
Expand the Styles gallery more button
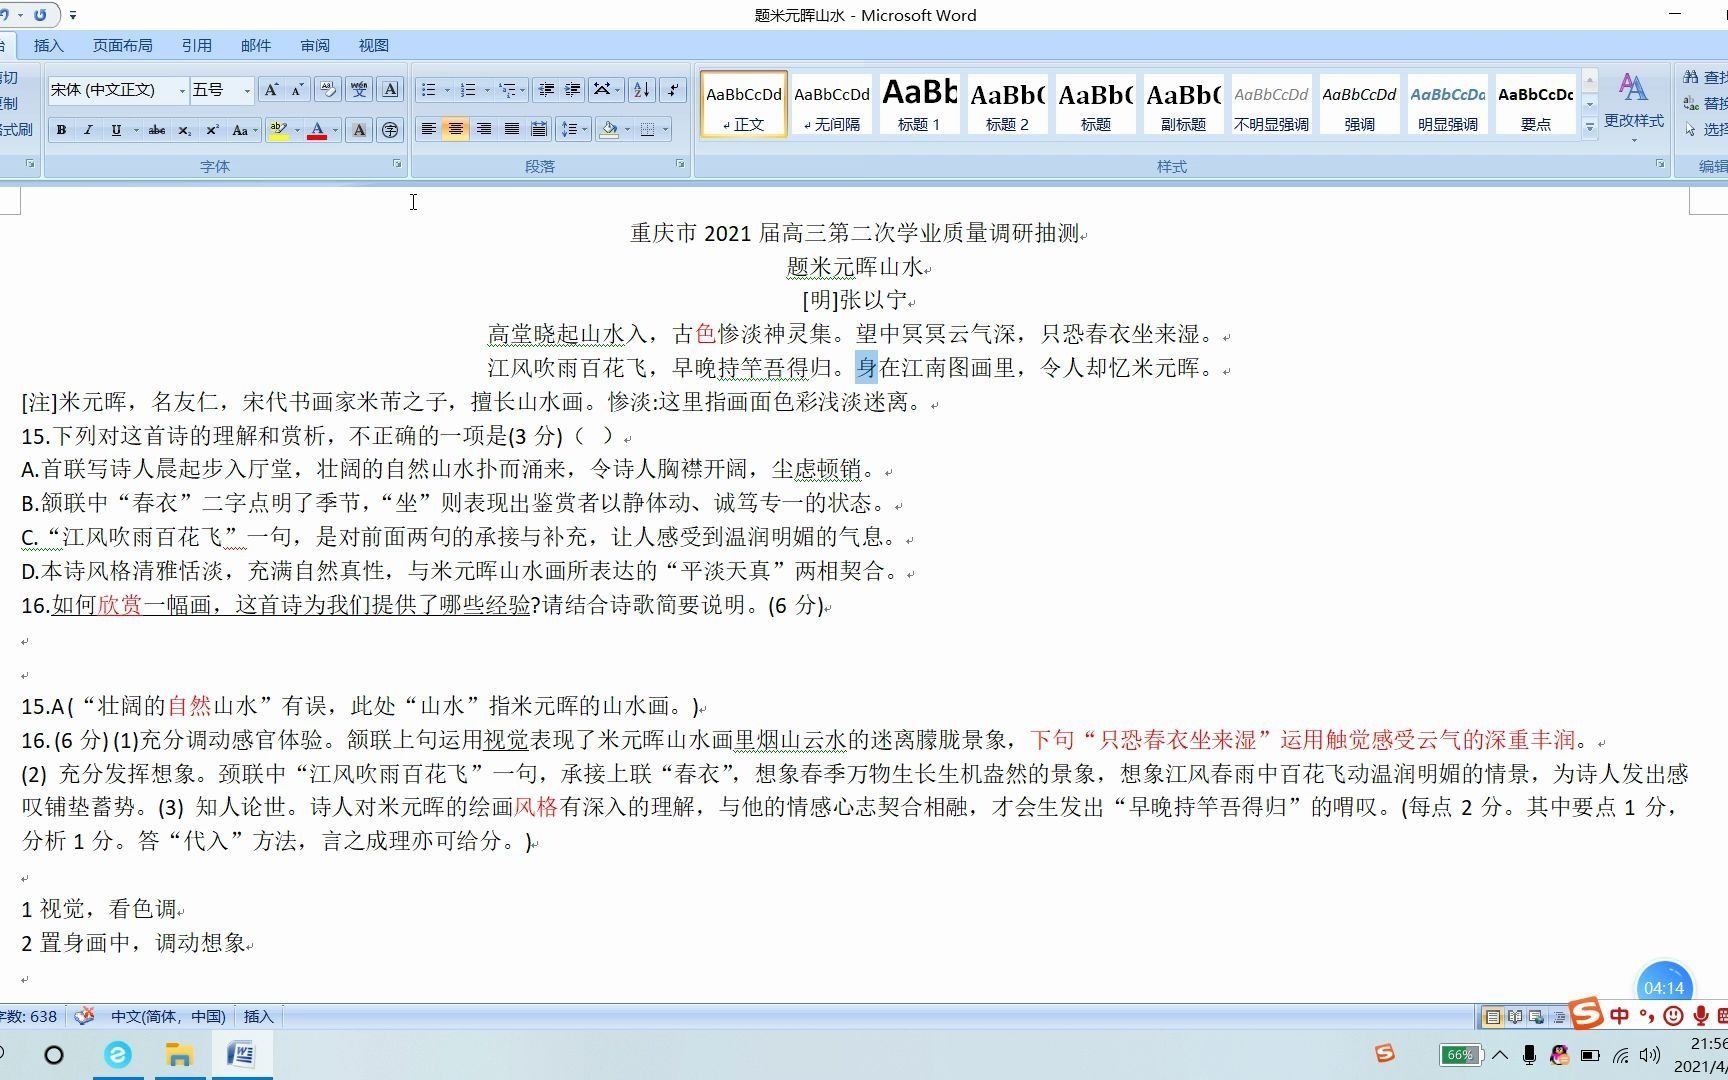pos(1589,127)
